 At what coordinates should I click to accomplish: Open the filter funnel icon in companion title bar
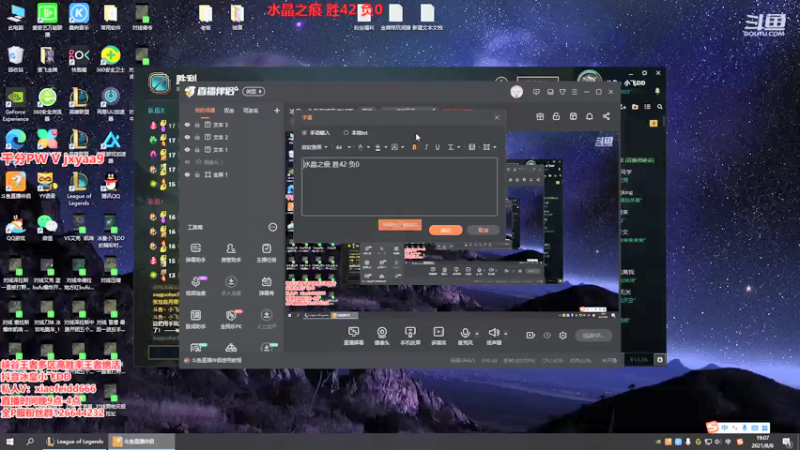(562, 92)
